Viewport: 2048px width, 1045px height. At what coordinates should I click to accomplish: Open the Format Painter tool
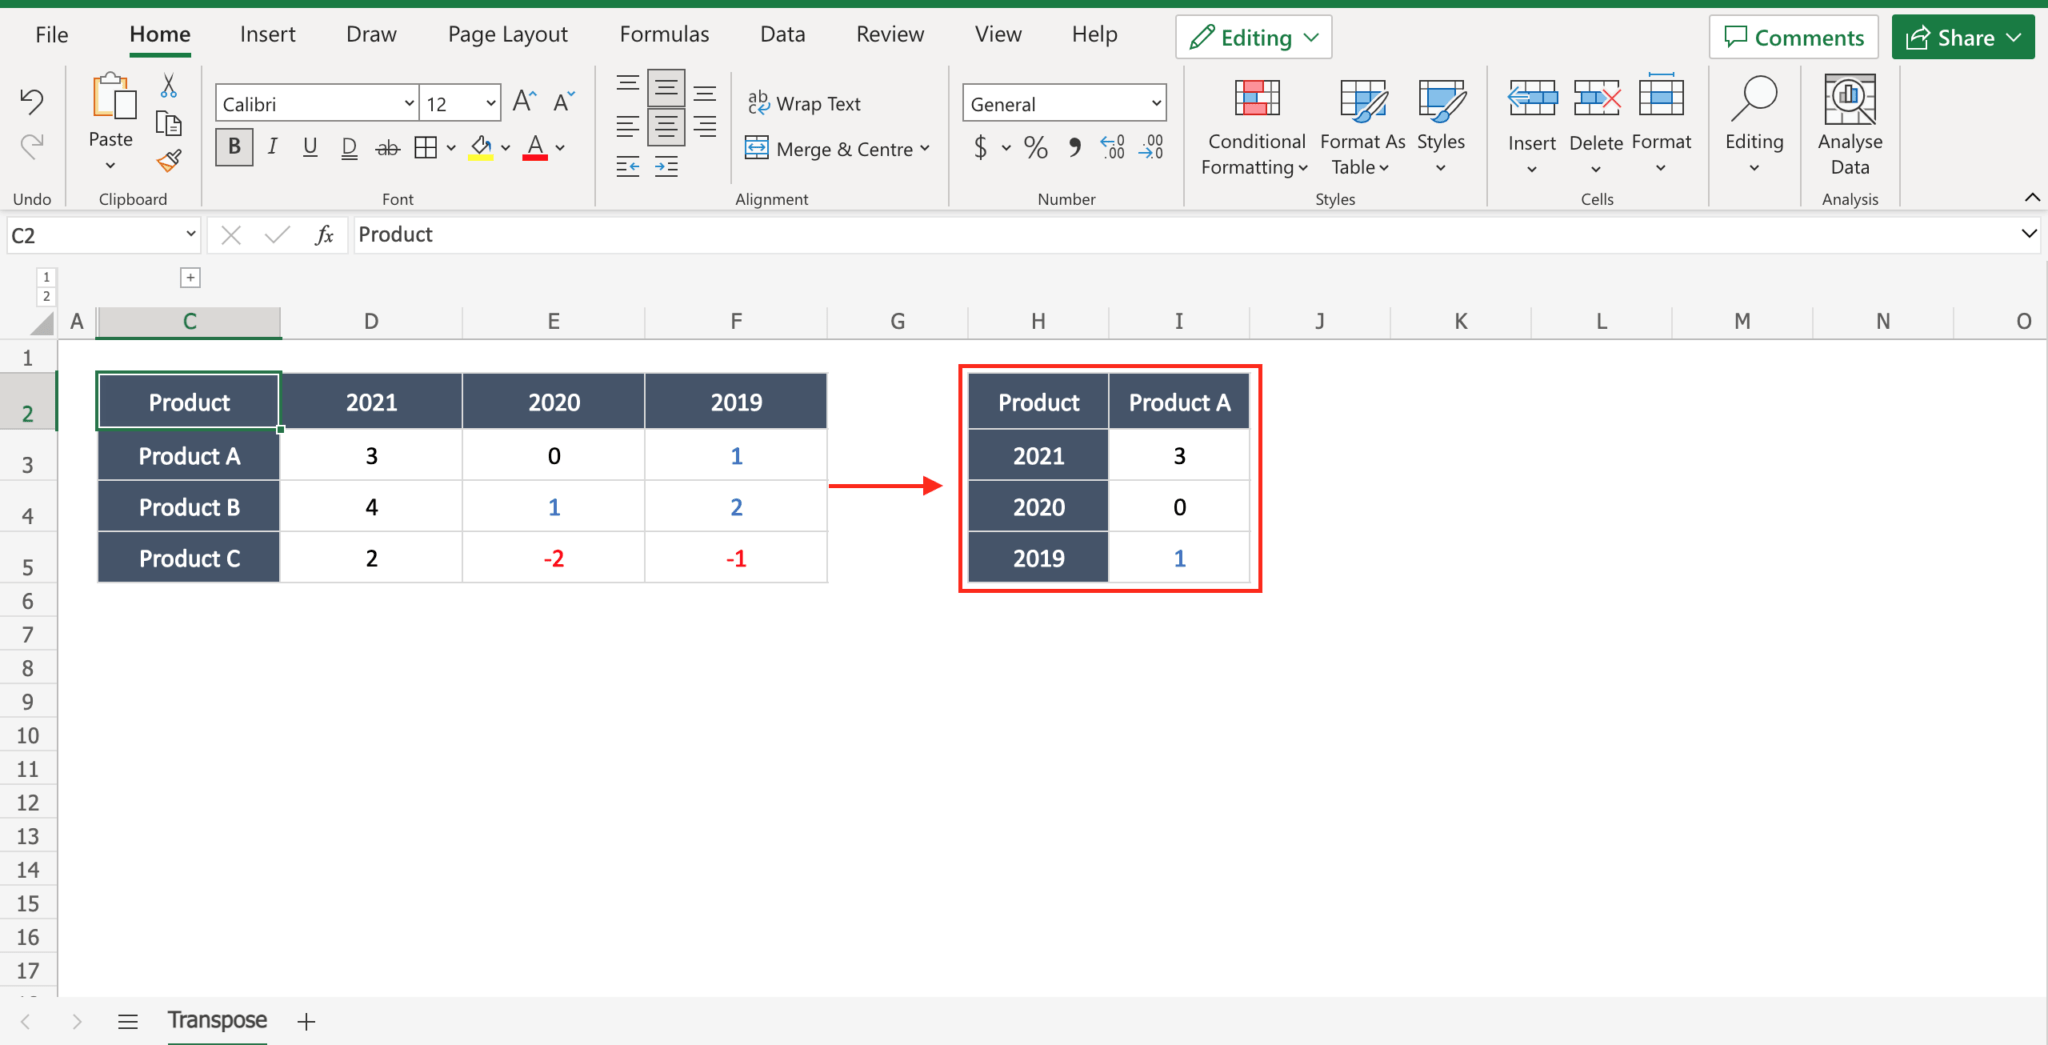tap(169, 160)
